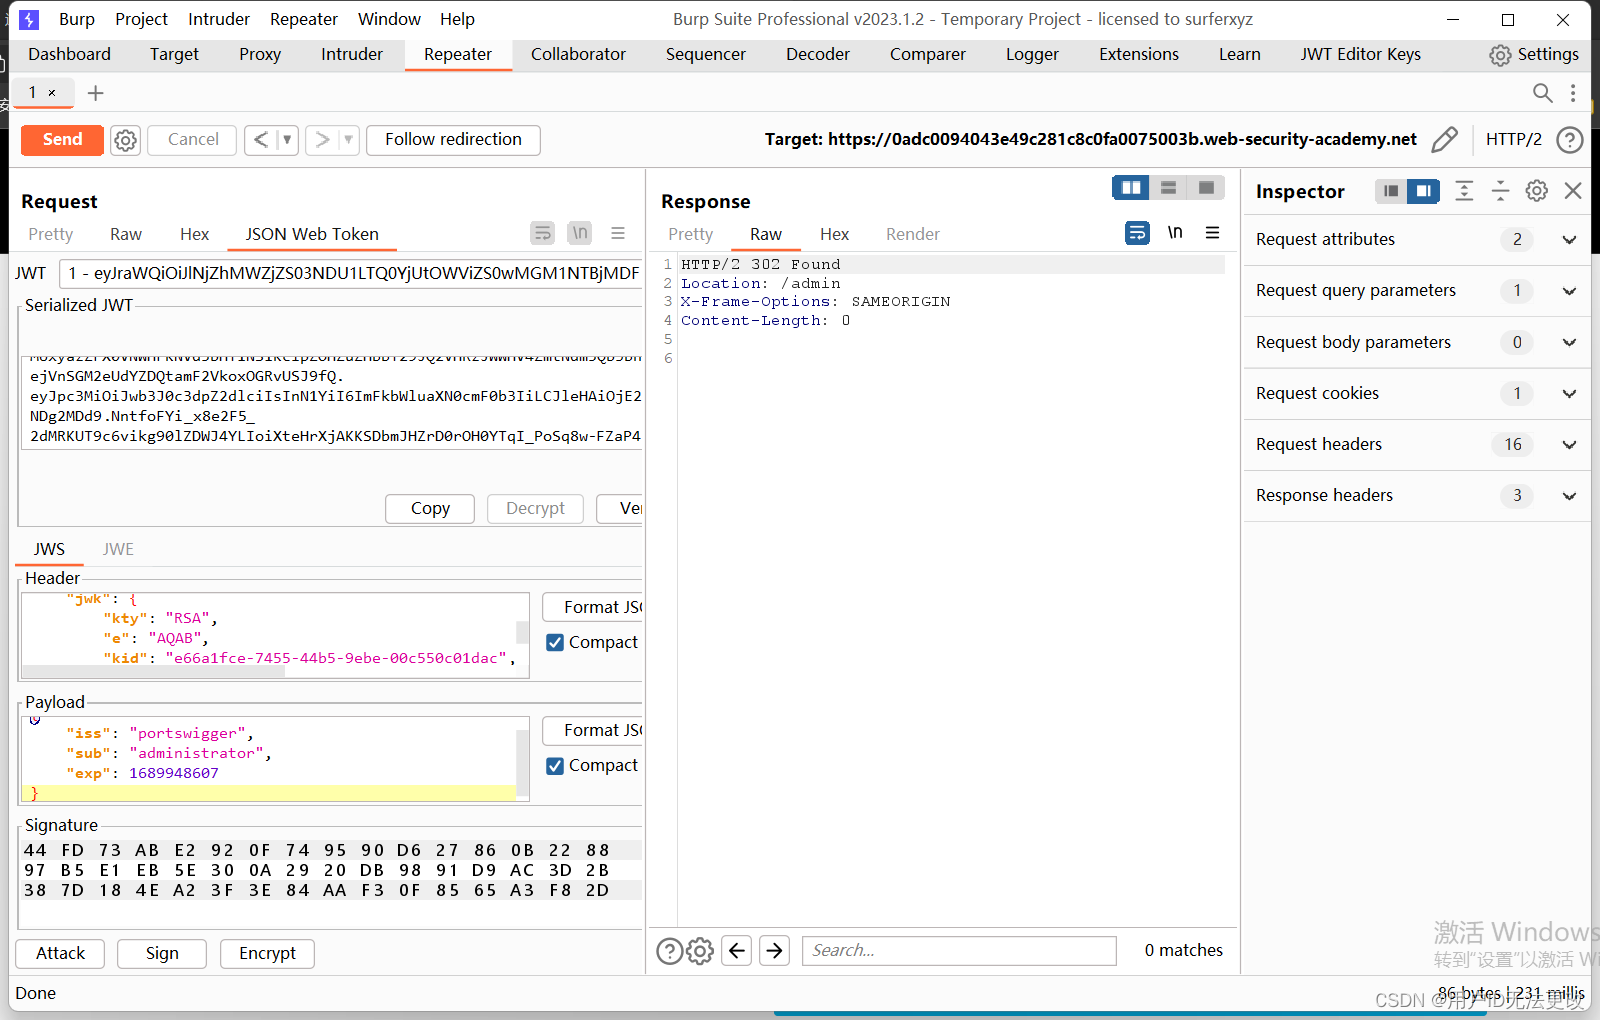Switch to the Decoder tab
This screenshot has width=1600, height=1020.
tap(818, 54)
